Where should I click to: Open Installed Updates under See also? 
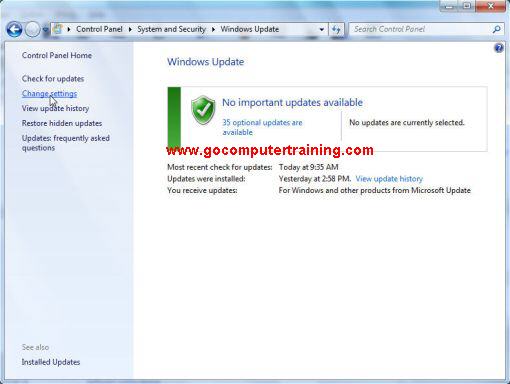point(51,362)
